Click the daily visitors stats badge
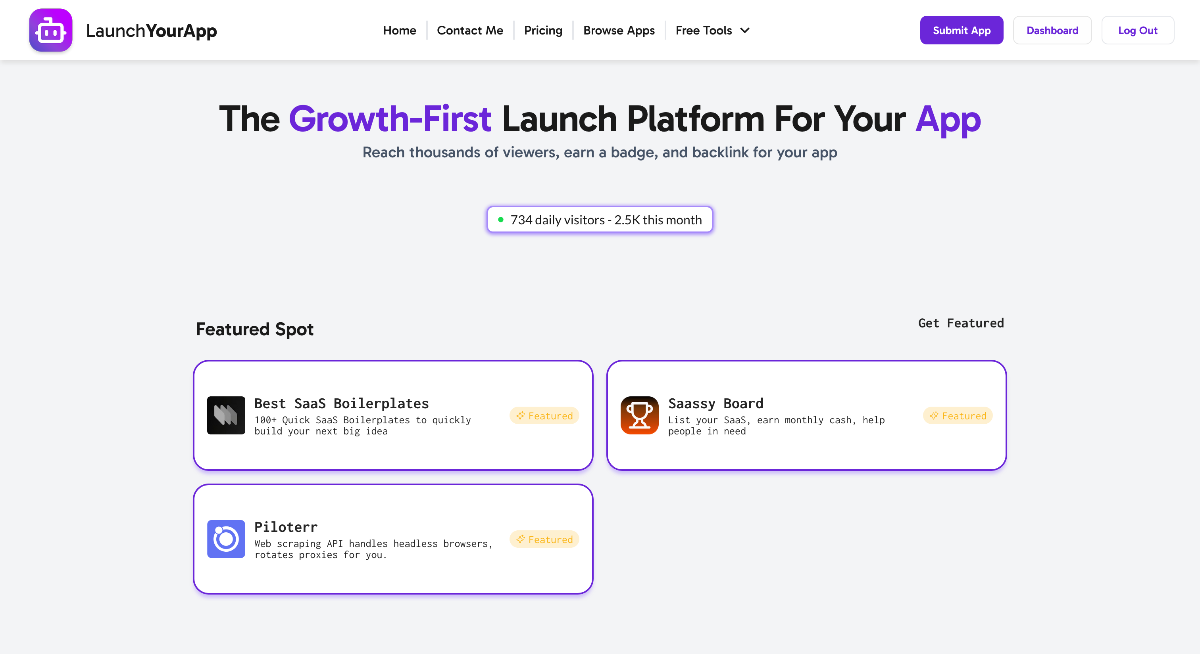1200x654 pixels. 599,219
